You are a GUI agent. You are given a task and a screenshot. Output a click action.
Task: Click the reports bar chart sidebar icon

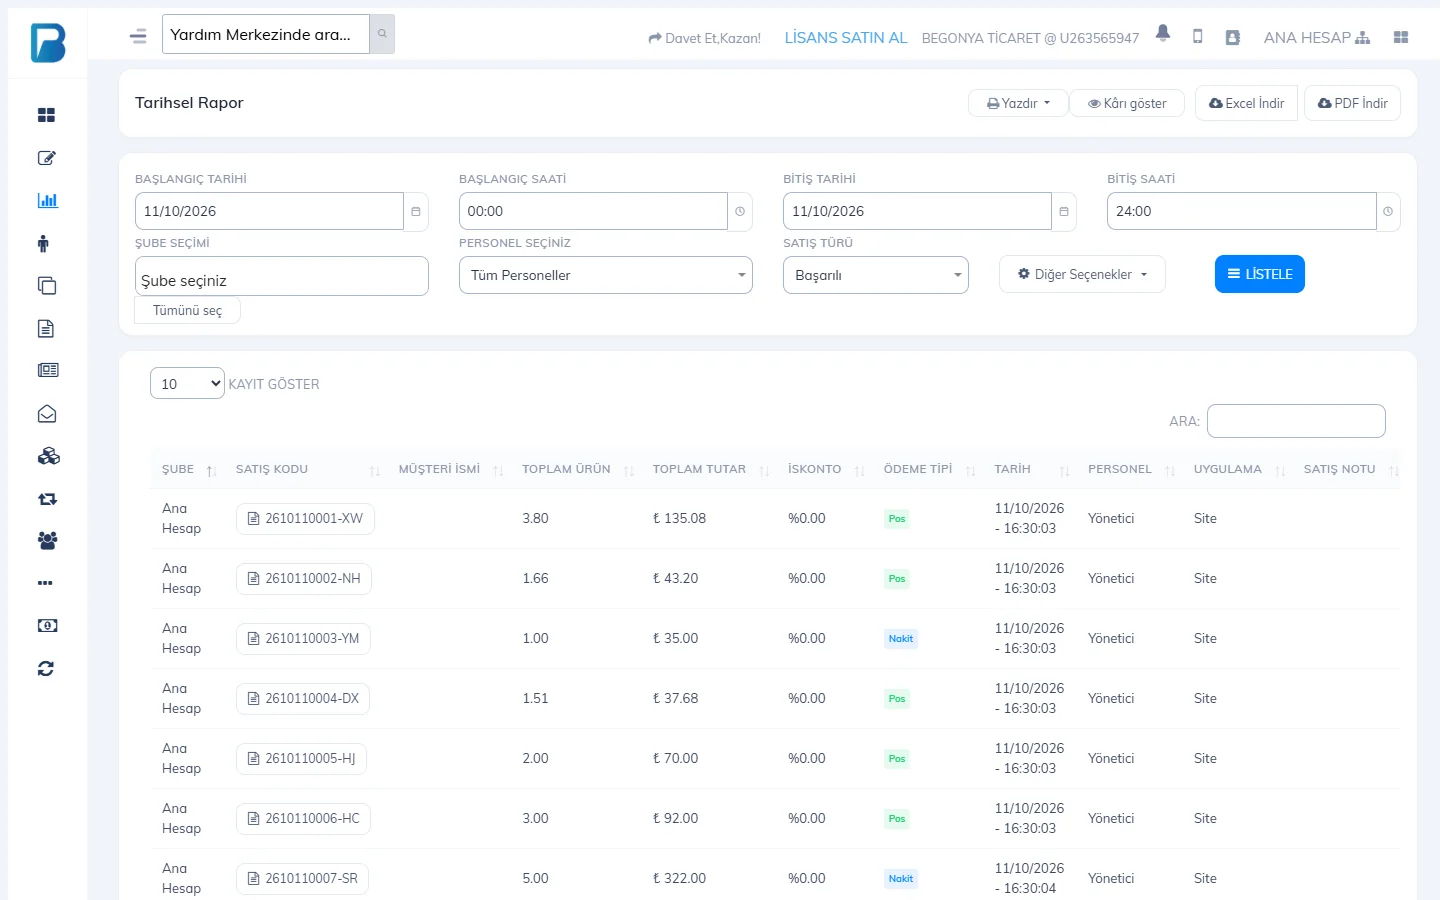click(47, 200)
